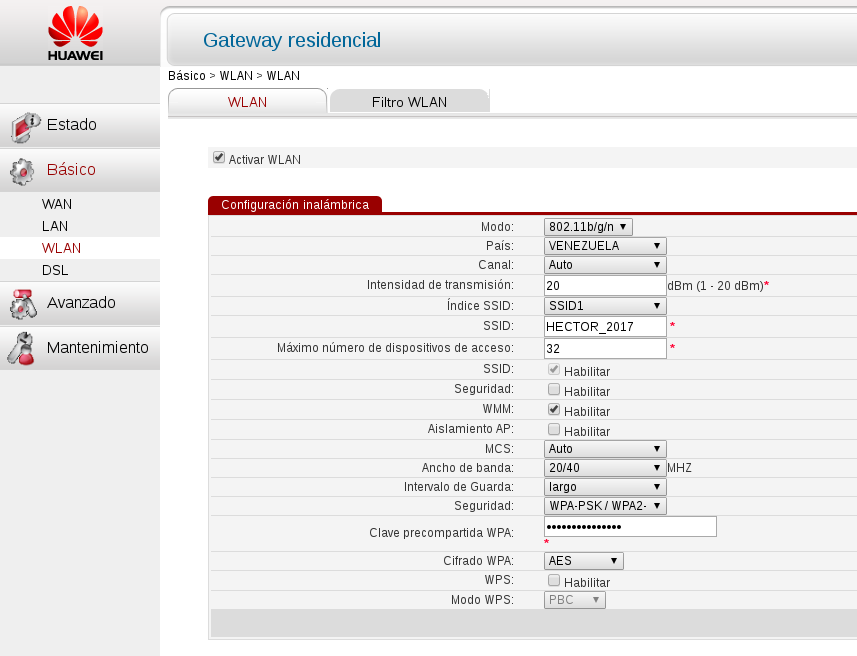The width and height of the screenshot is (857, 656).
Task: Click the Clave precompartida WPA field
Action: click(630, 526)
